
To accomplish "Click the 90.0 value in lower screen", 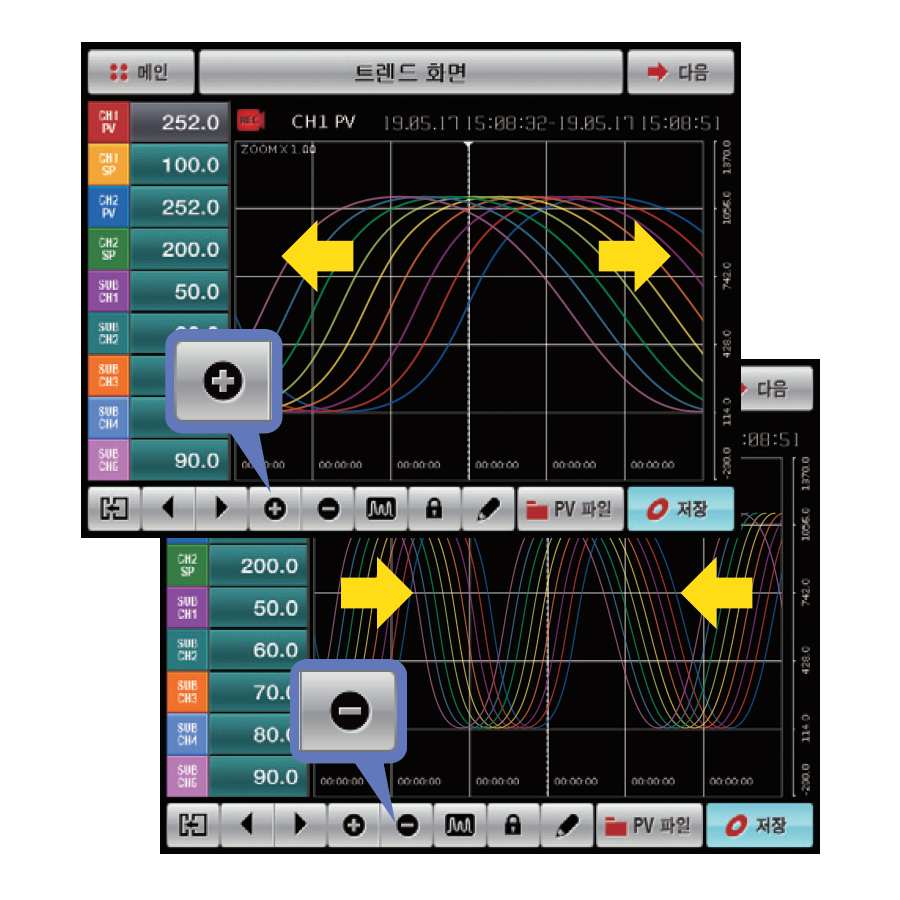I will coord(259,777).
